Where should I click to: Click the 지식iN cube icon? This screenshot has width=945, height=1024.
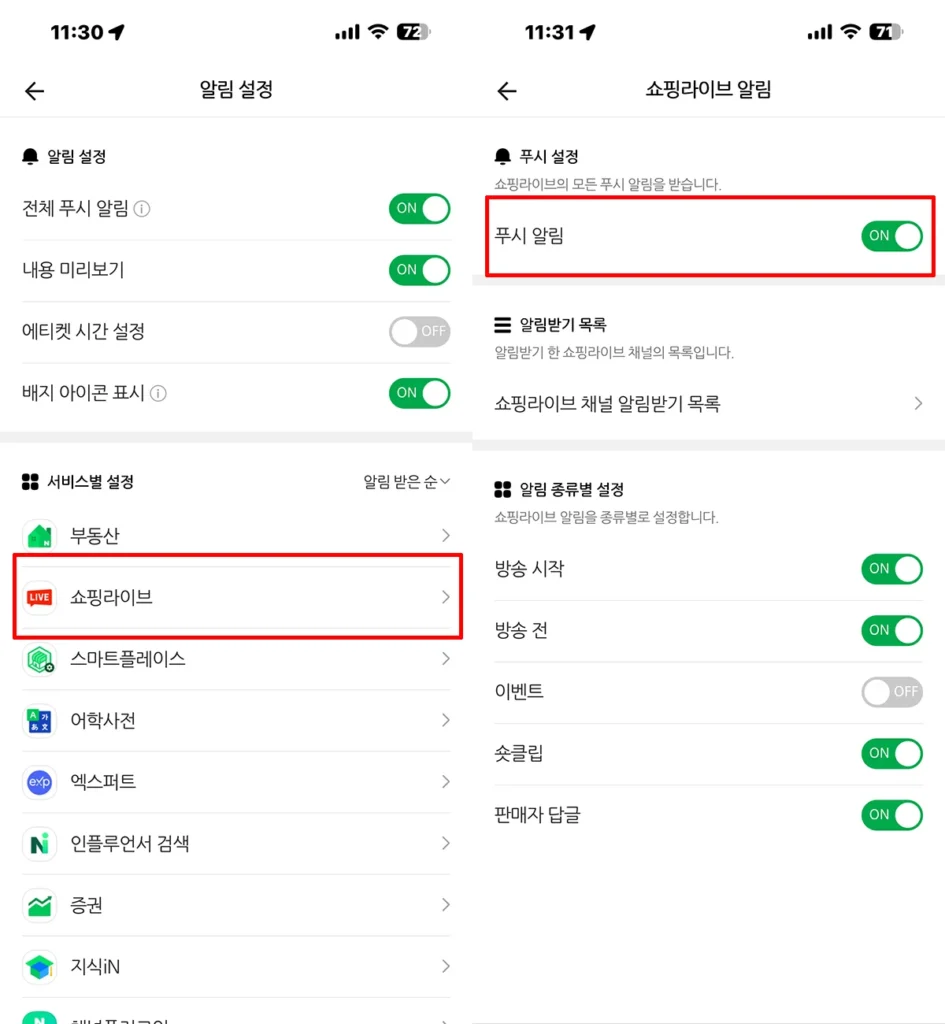41,966
